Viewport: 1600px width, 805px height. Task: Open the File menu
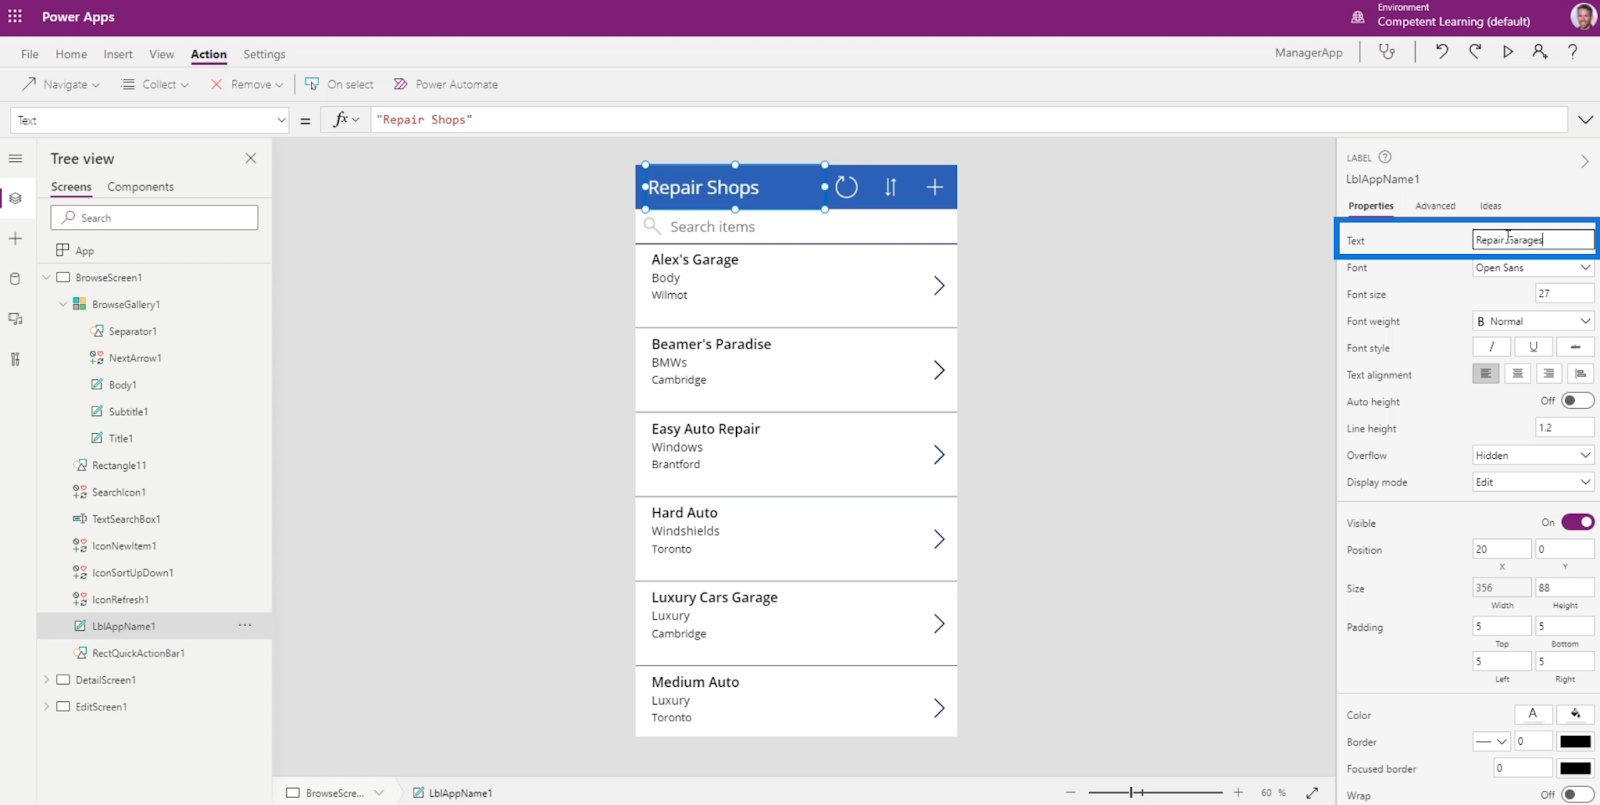[x=30, y=54]
